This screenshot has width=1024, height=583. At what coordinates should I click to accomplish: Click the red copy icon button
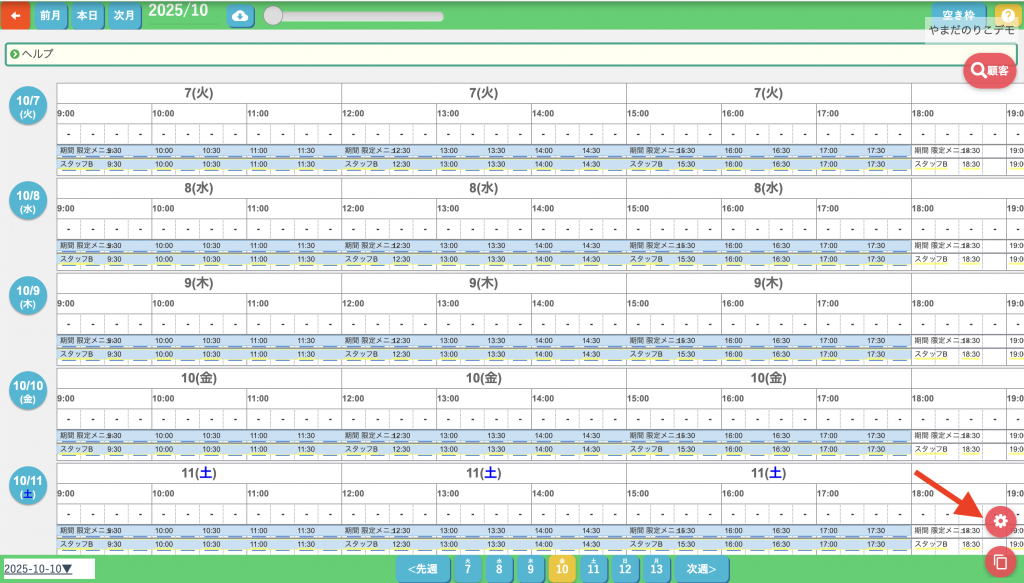click(1000, 562)
